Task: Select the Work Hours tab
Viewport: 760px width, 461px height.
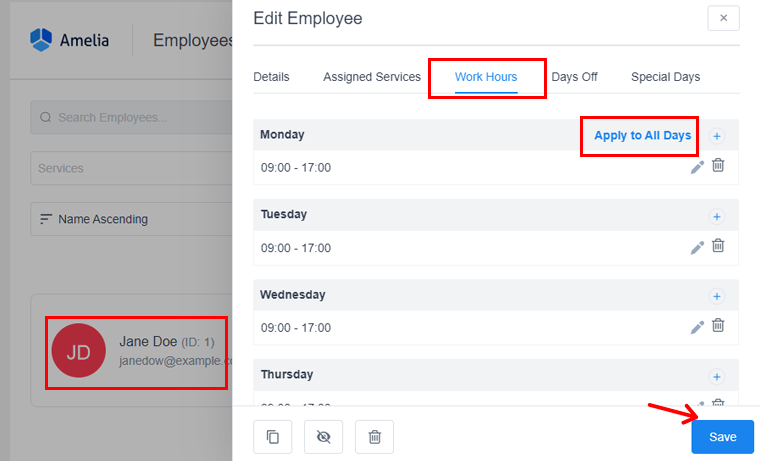Action: pos(486,77)
